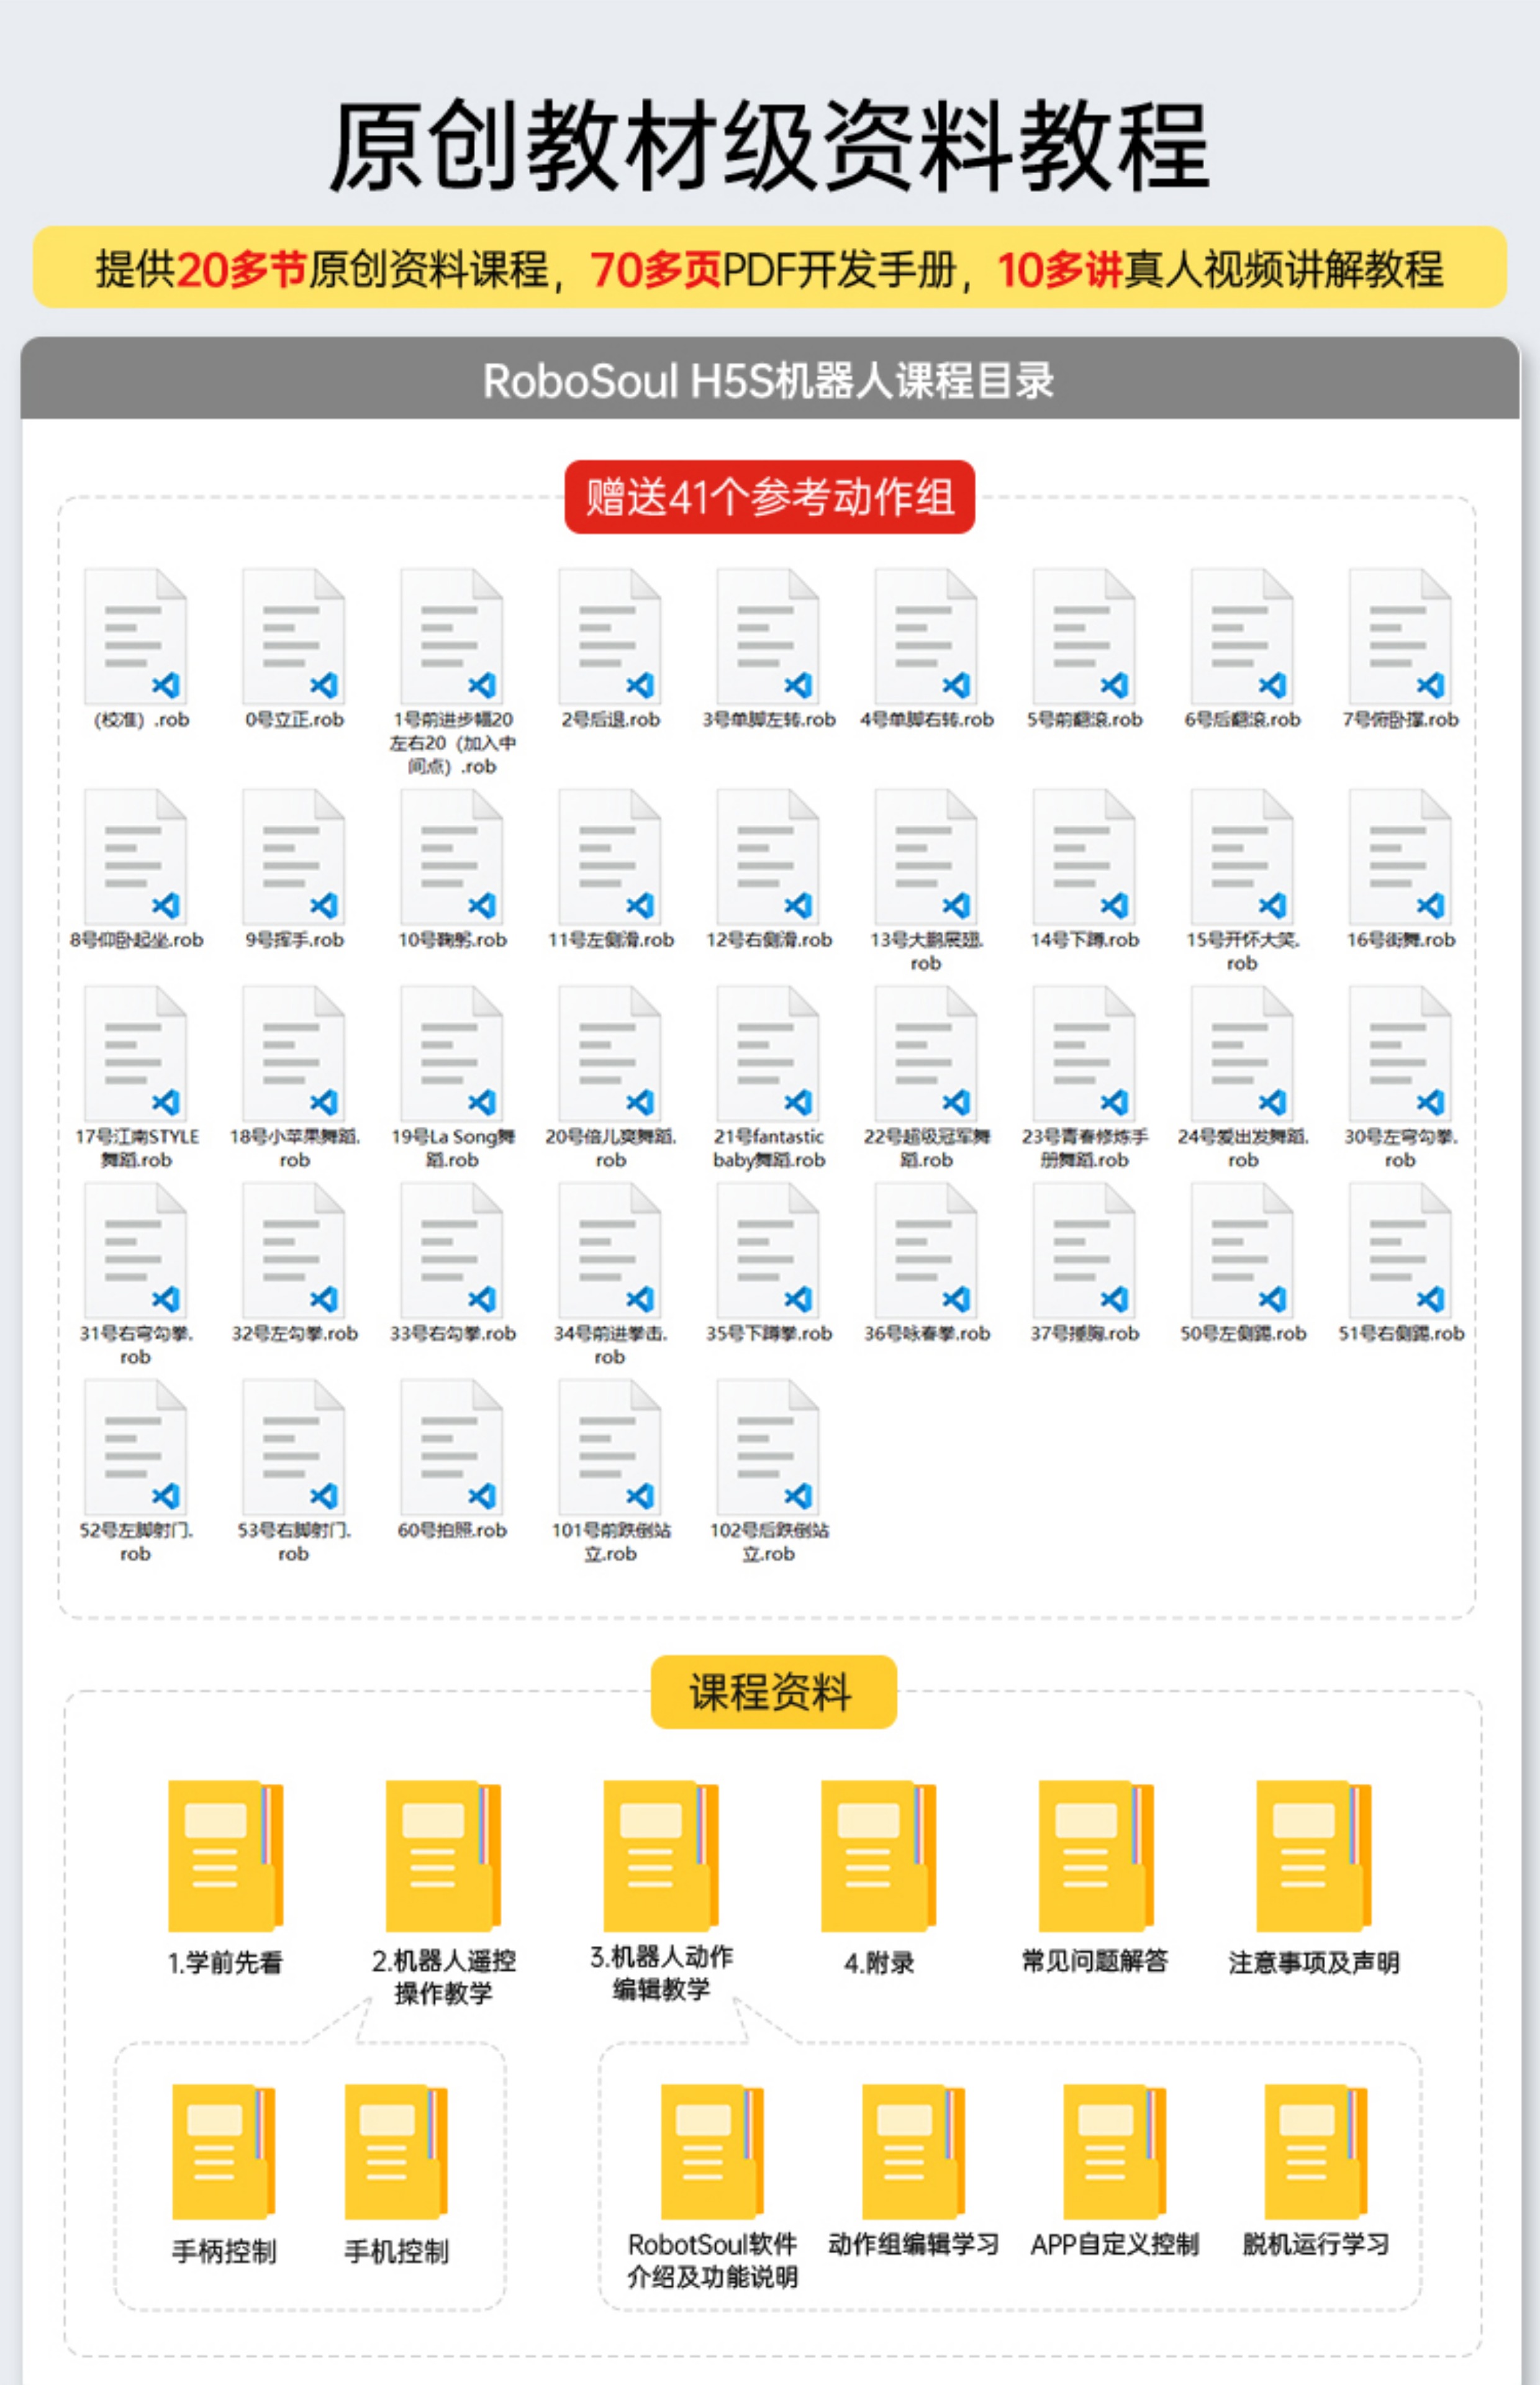Click the 原创教材级资料教程 title
The width and height of the screenshot is (1540, 2385).
click(x=769, y=146)
